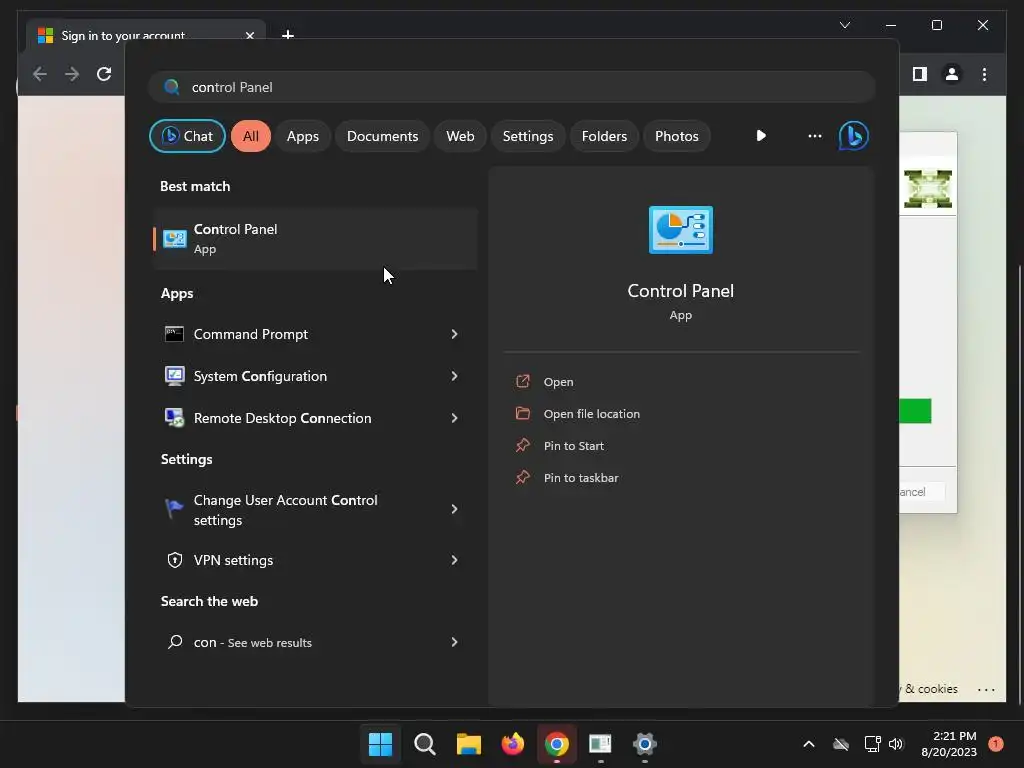
Task: Click Open file location action
Action: point(592,414)
